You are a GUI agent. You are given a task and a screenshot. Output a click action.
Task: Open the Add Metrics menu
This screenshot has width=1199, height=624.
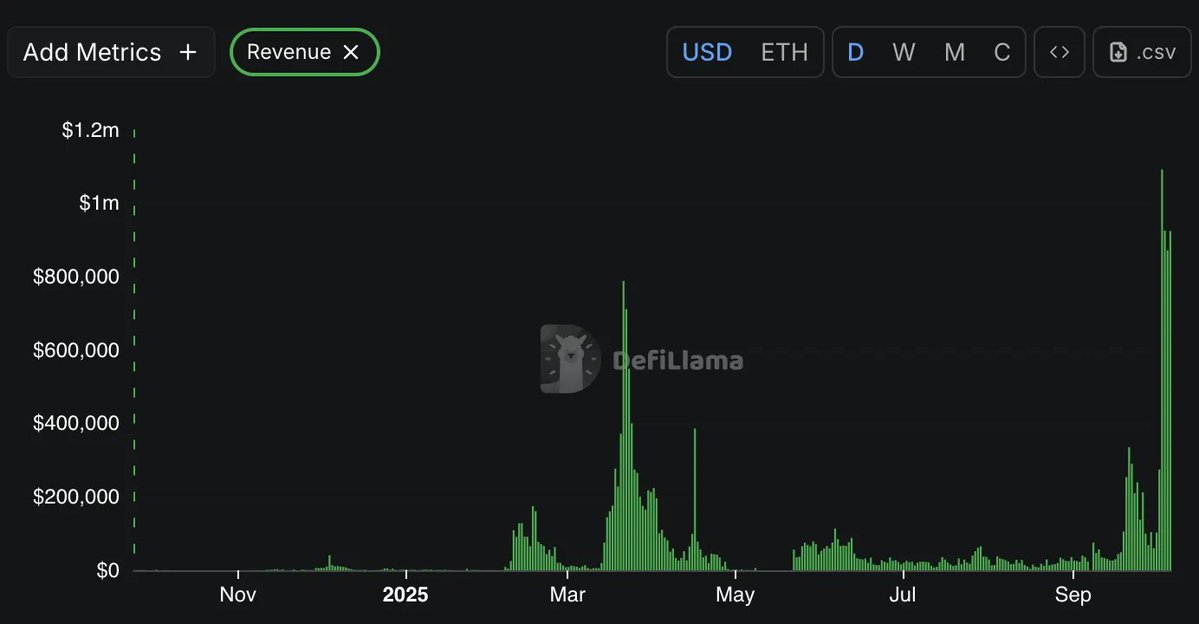pyautogui.click(x=111, y=52)
